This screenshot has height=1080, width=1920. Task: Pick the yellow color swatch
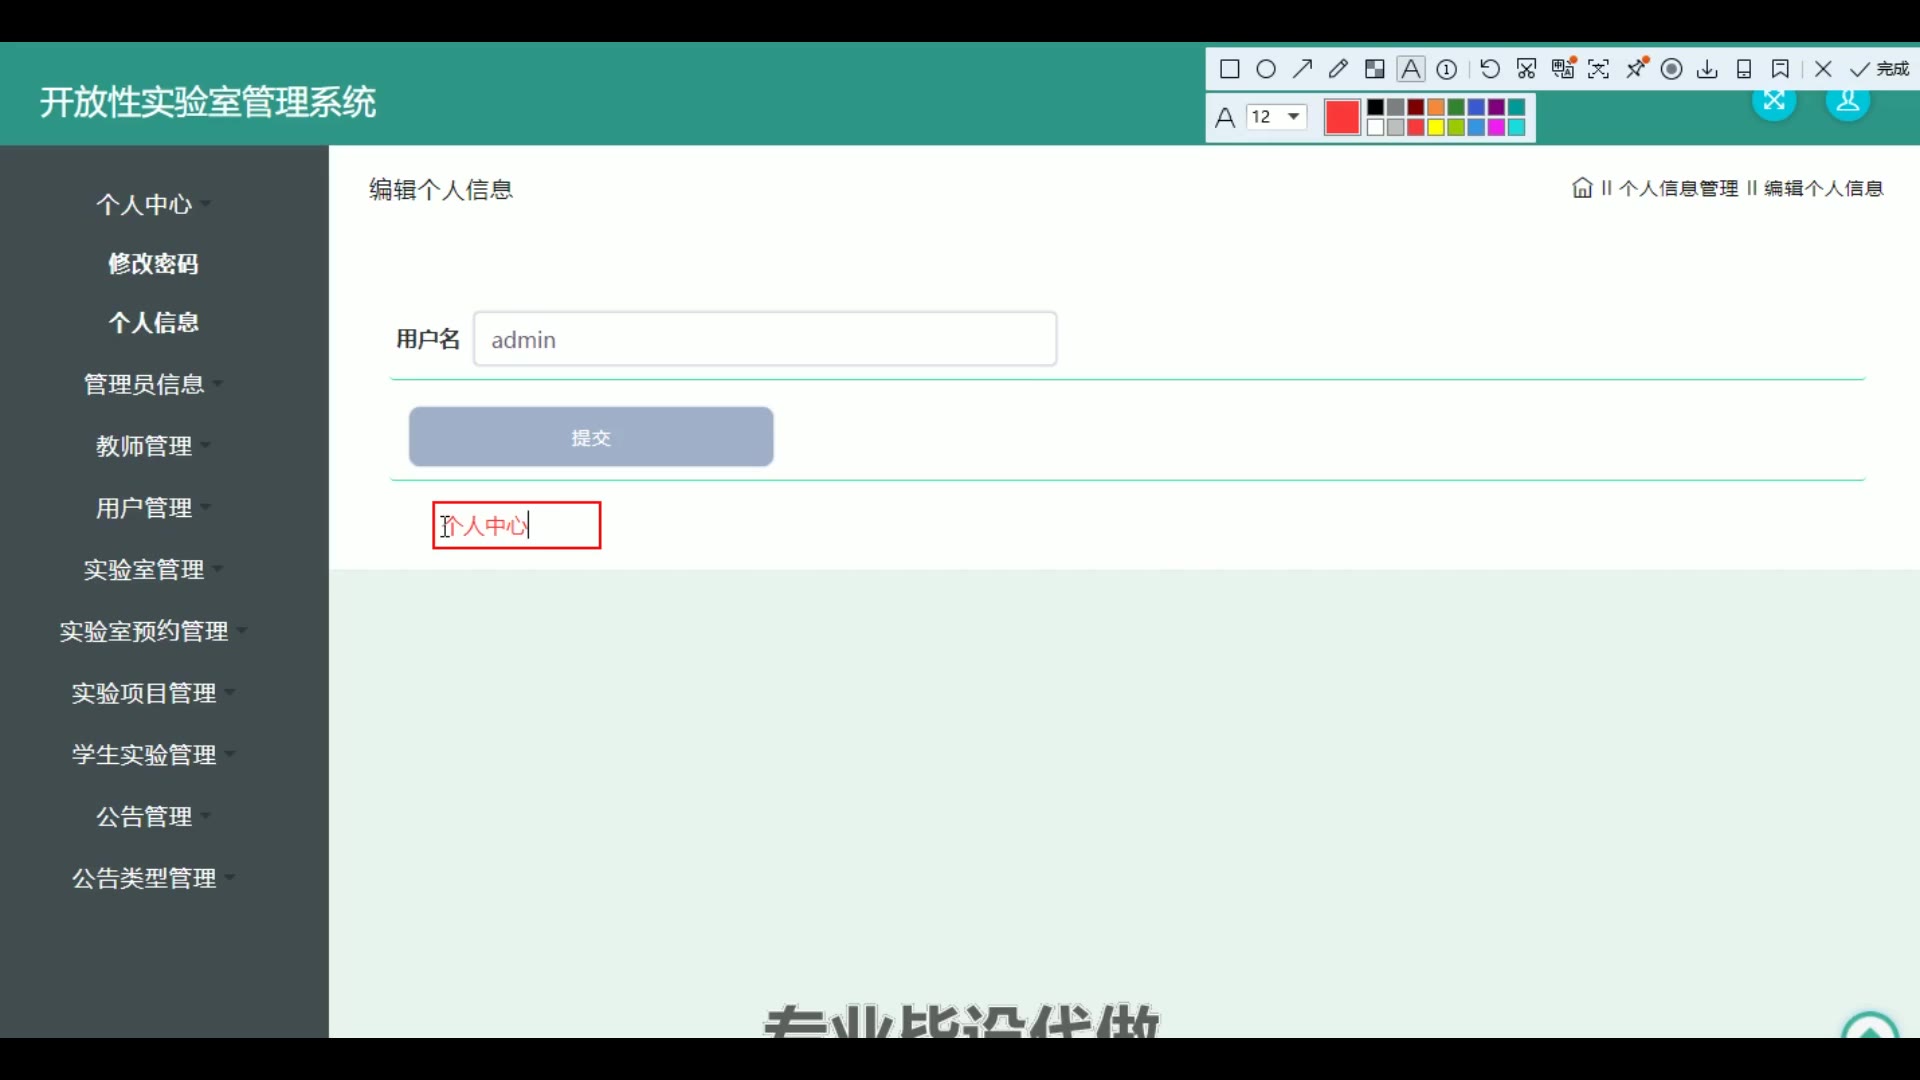click(1436, 127)
